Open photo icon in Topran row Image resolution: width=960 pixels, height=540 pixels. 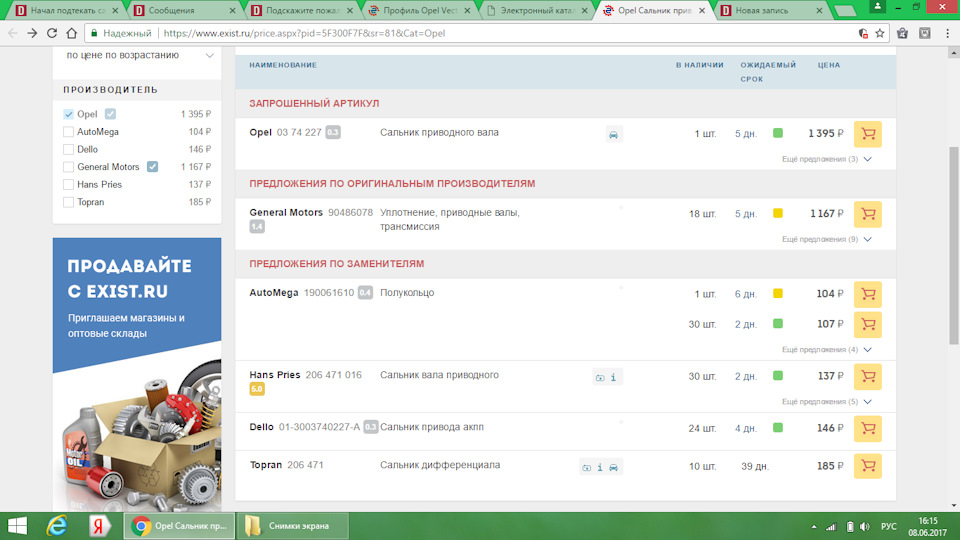(x=587, y=468)
